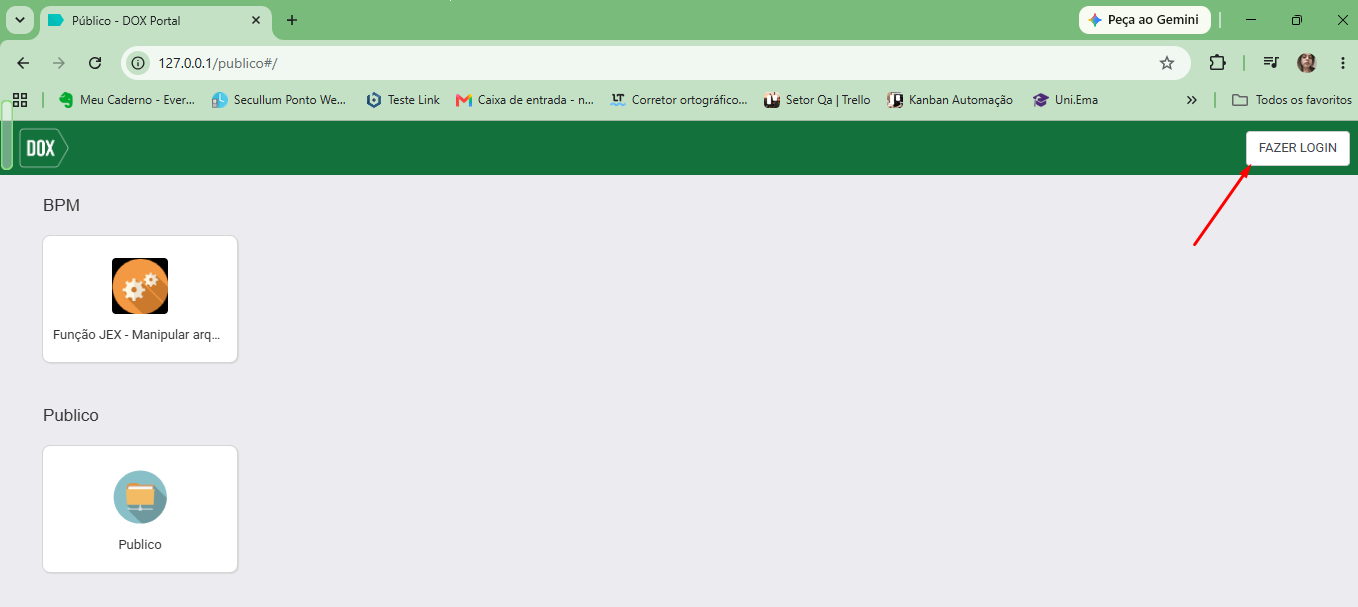Image resolution: width=1358 pixels, height=607 pixels.
Task: Select the 'Público - DOX Portal' tab
Action: pos(155,20)
